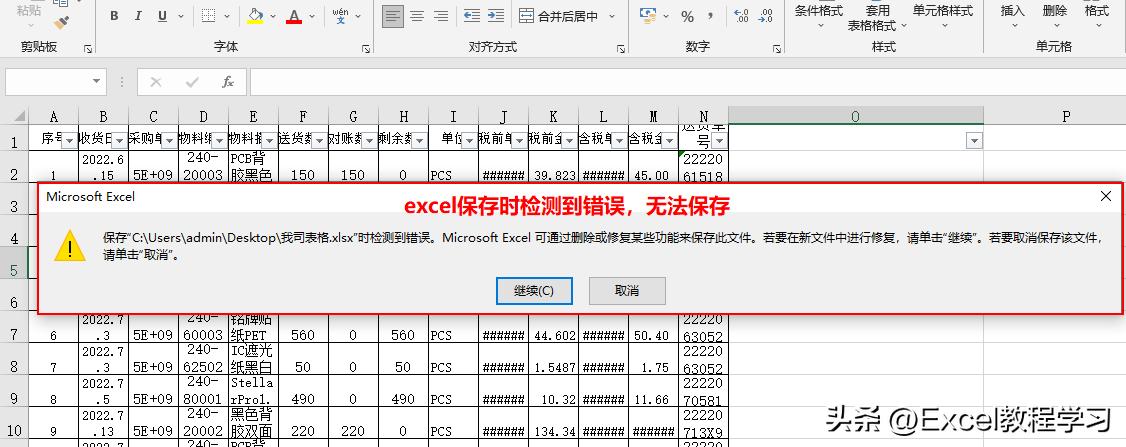Click 合并后居中 merge and center

pyautogui.click(x=559, y=16)
